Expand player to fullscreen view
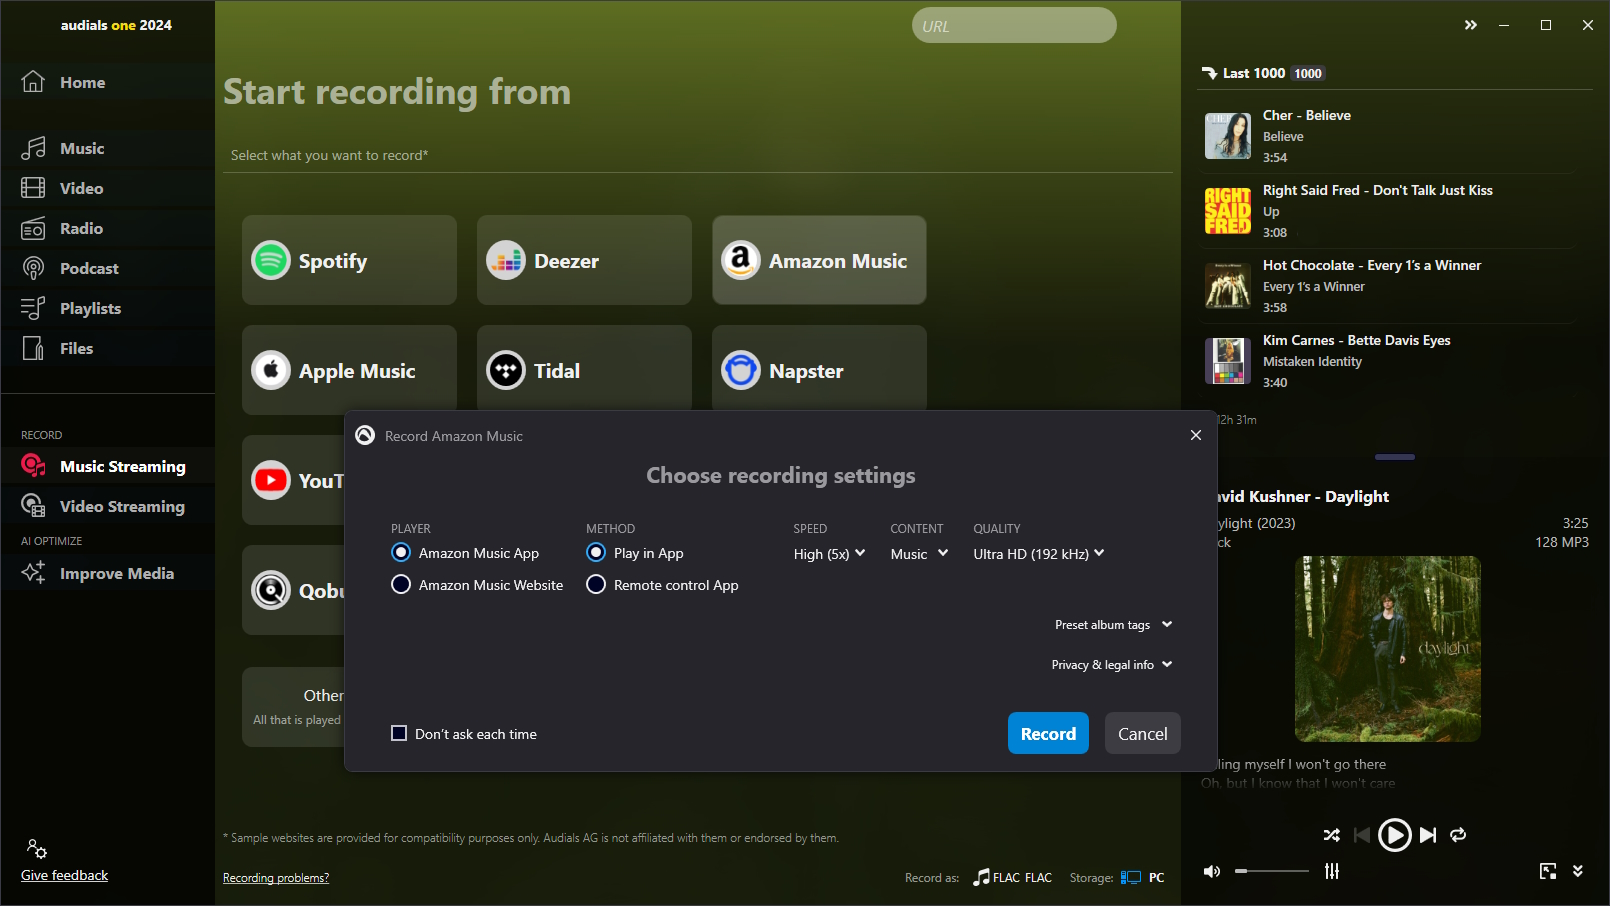This screenshot has width=1610, height=906. tap(1548, 871)
